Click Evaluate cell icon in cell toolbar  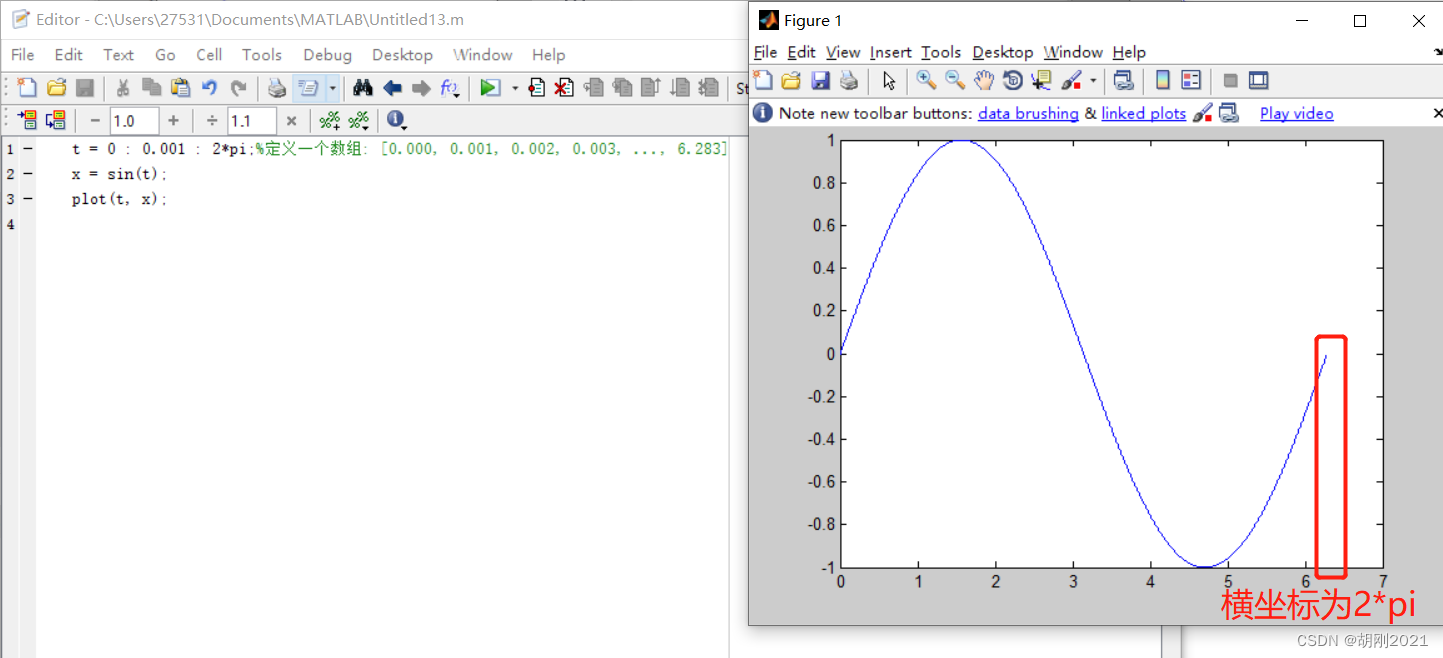(28, 120)
